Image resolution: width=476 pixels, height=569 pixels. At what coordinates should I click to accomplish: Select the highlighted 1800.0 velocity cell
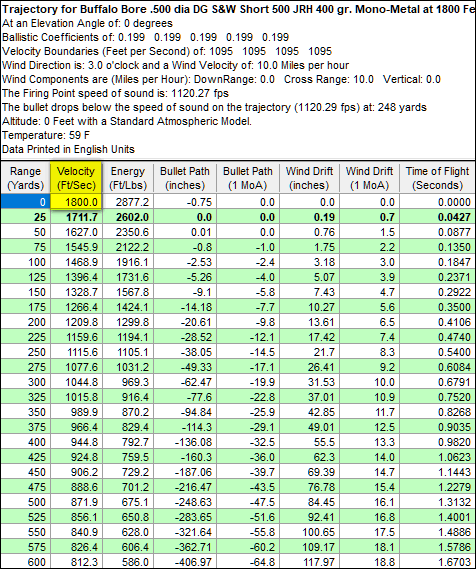(76, 202)
